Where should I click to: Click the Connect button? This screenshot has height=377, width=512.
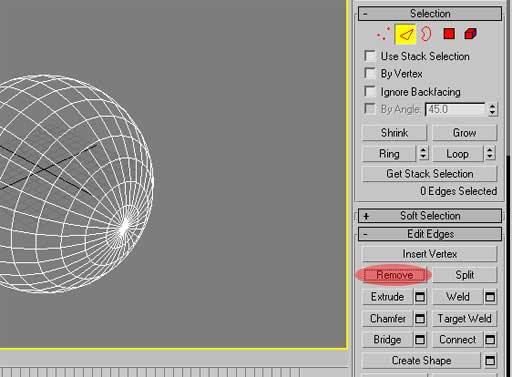click(458, 340)
